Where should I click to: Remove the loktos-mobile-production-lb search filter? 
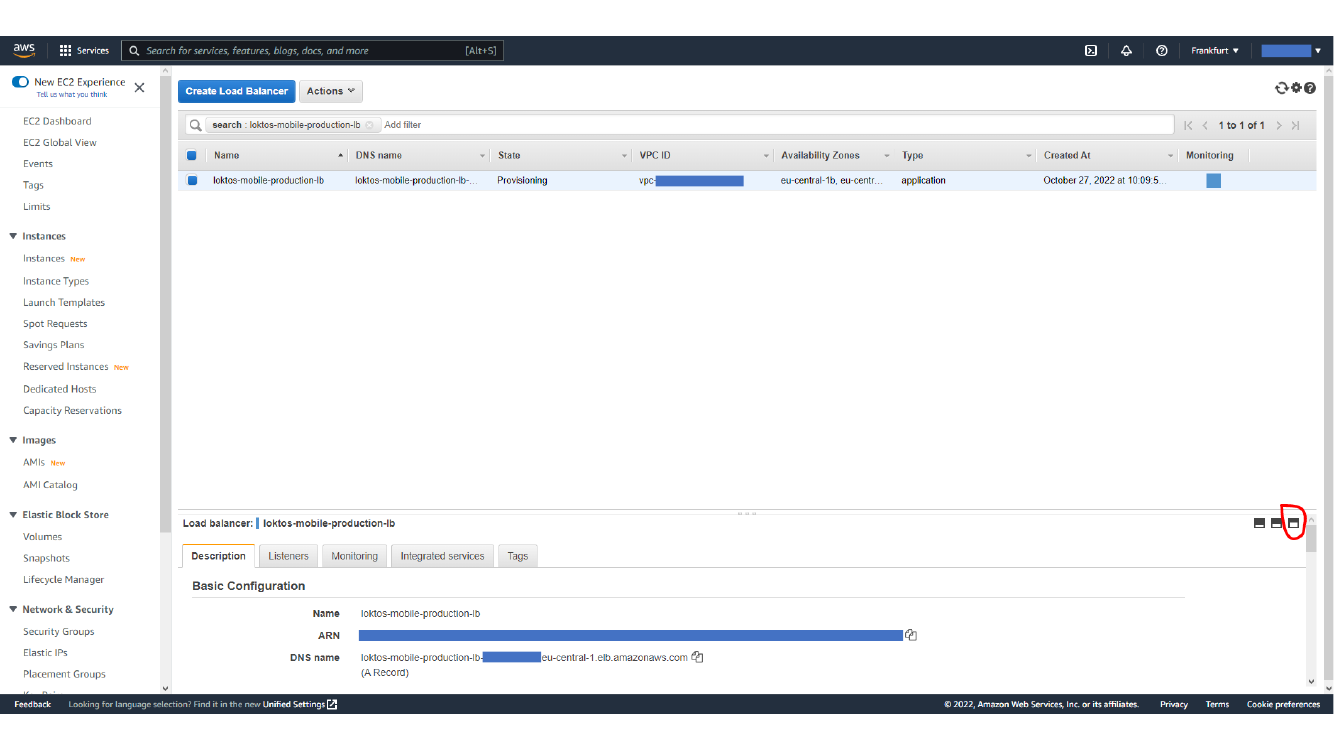coord(369,125)
